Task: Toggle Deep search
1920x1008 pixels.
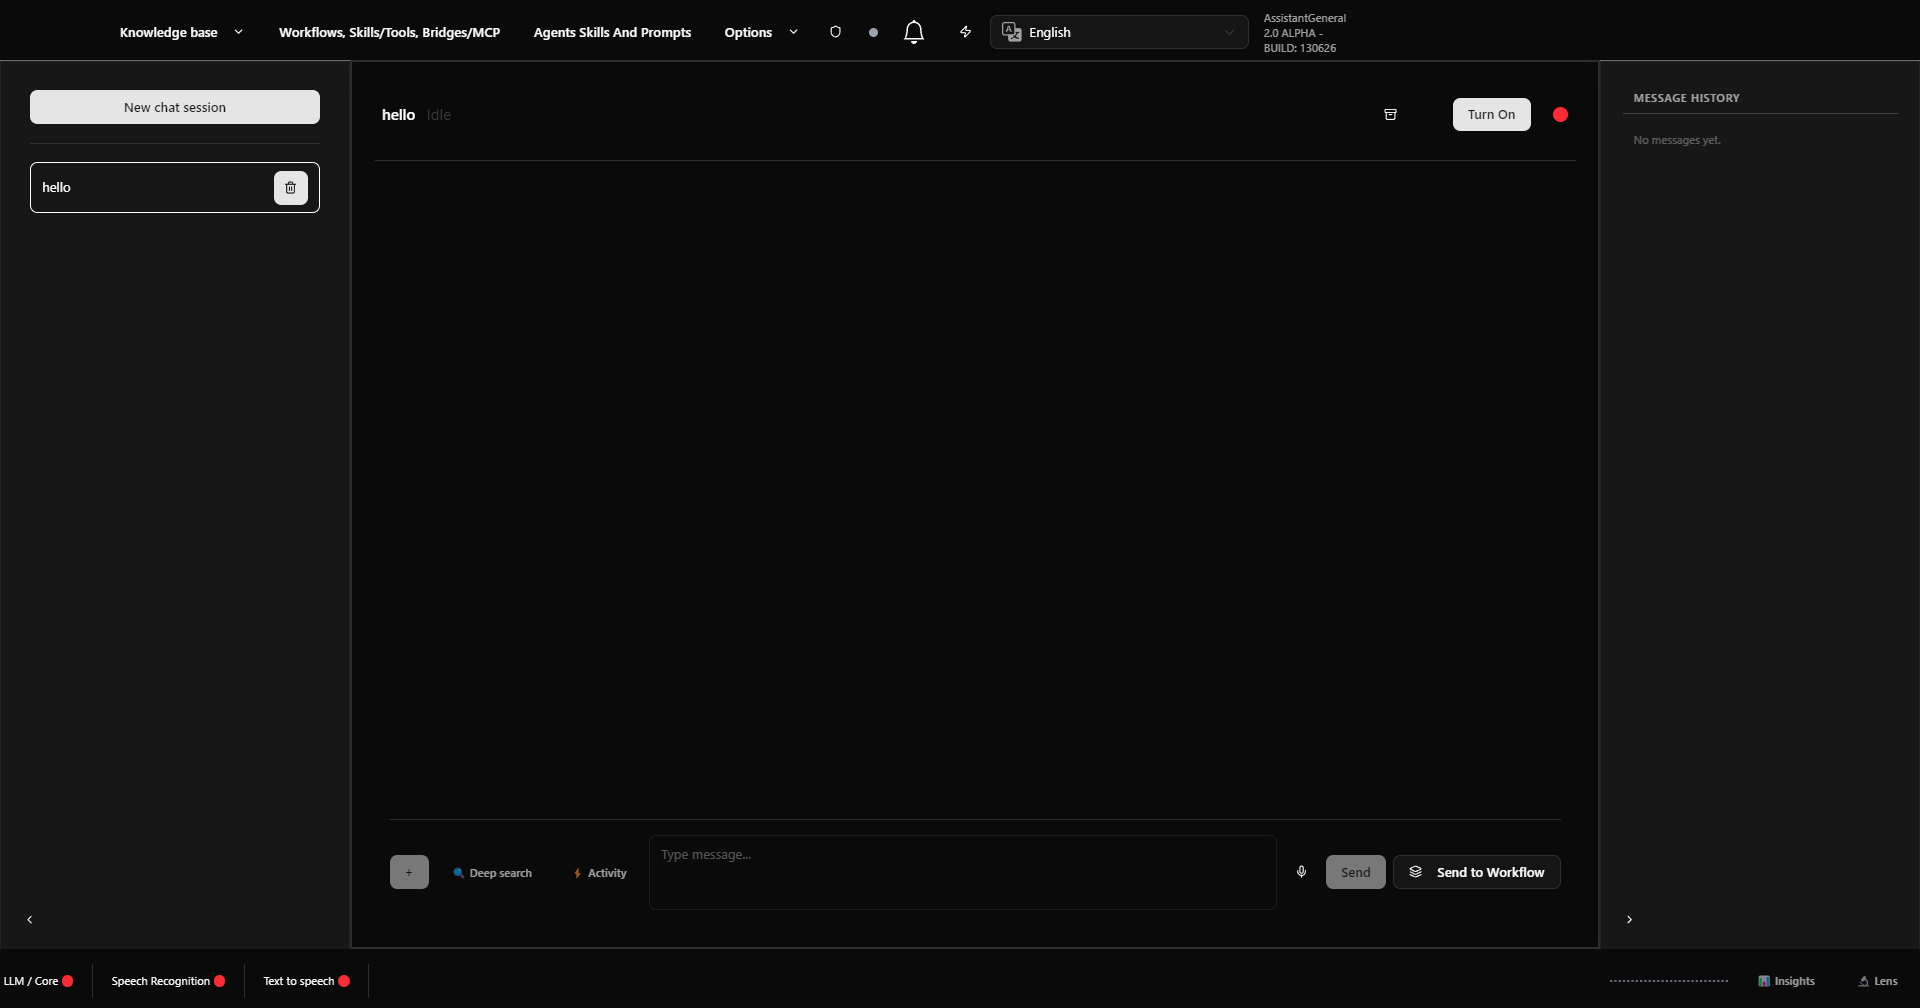Action: [x=492, y=873]
